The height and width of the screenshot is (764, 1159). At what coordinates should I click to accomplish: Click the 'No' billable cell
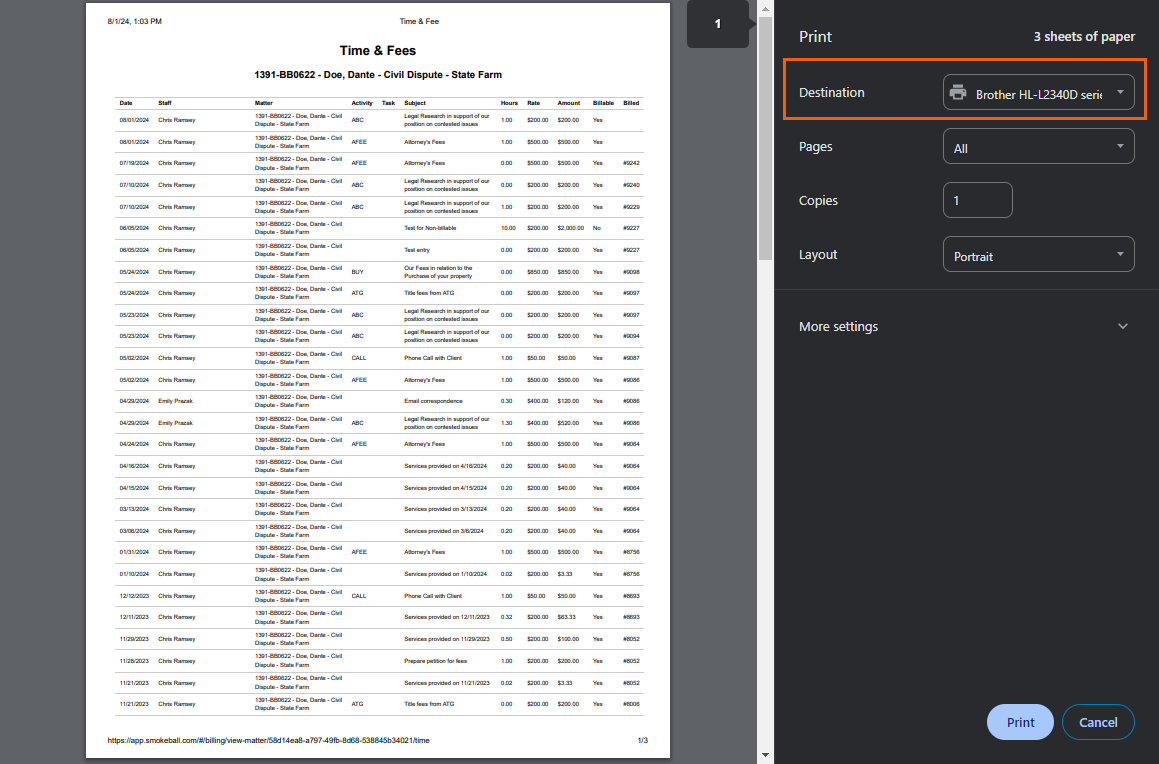click(x=597, y=228)
